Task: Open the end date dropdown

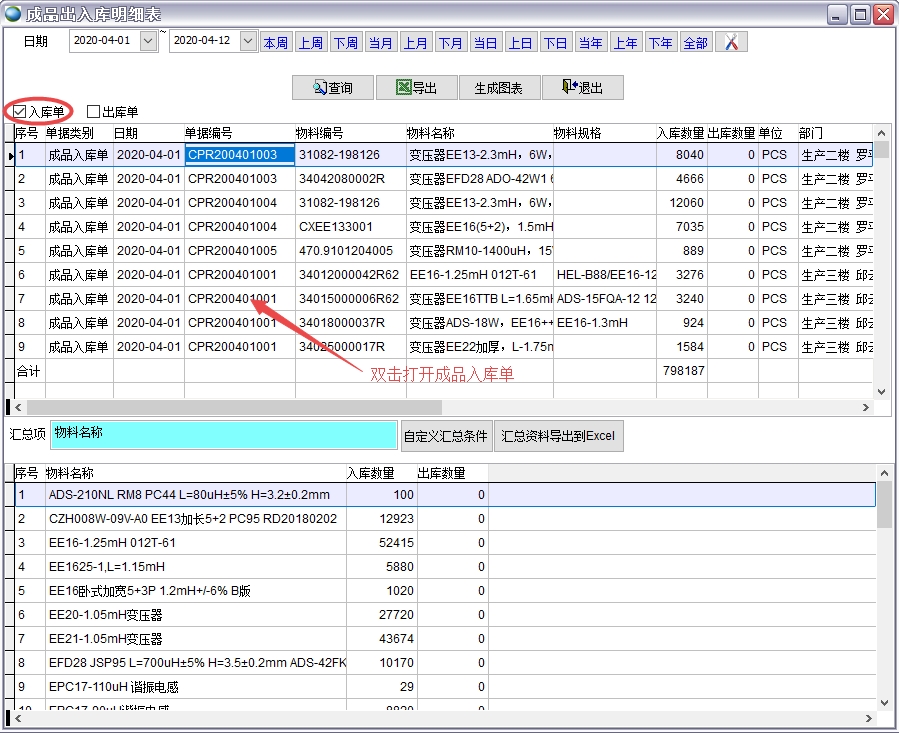Action: tap(249, 42)
